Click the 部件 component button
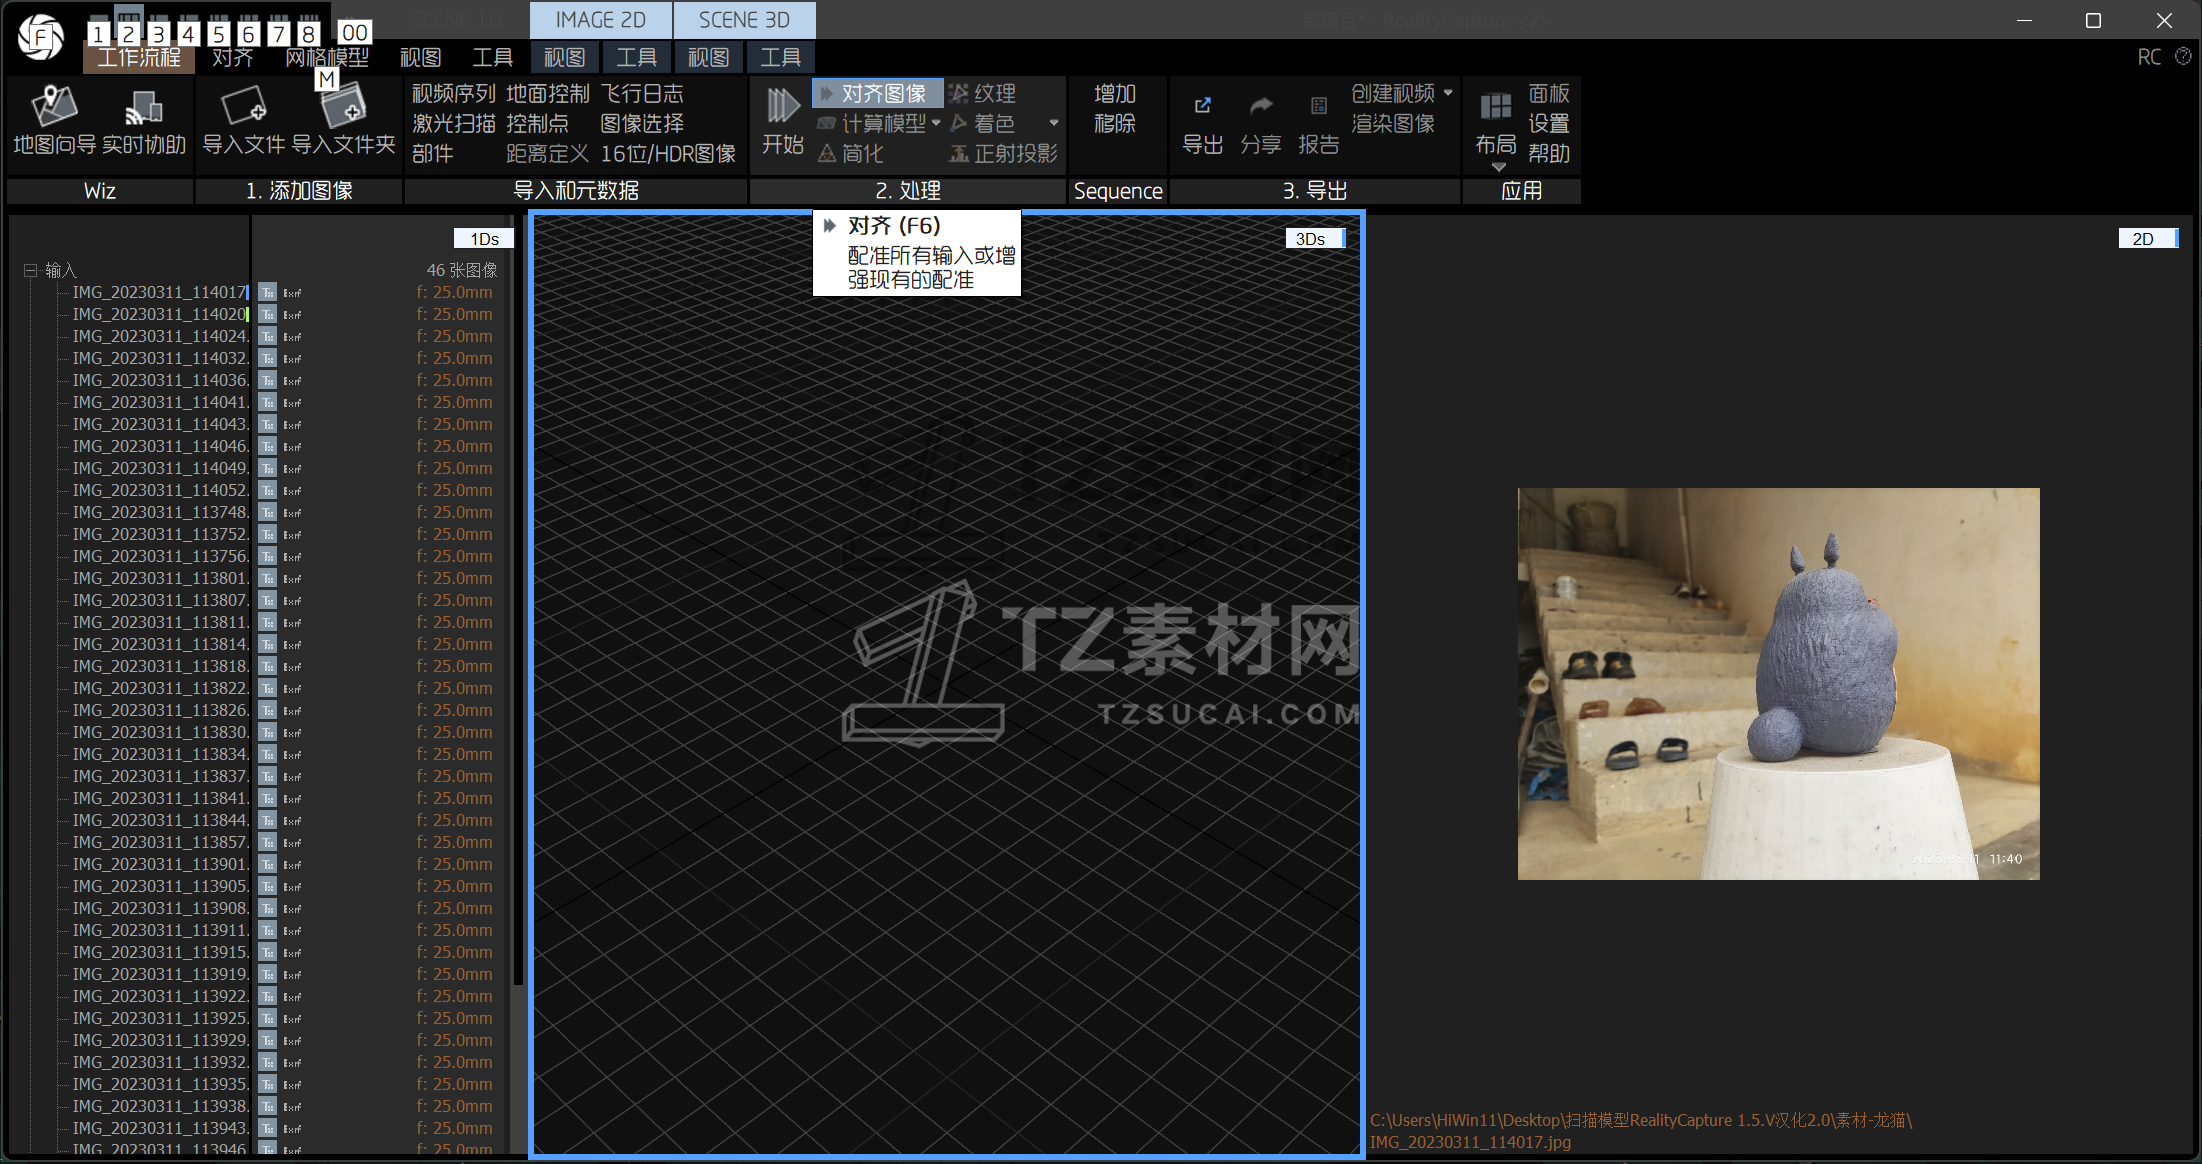The height and width of the screenshot is (1164, 2202). (432, 153)
